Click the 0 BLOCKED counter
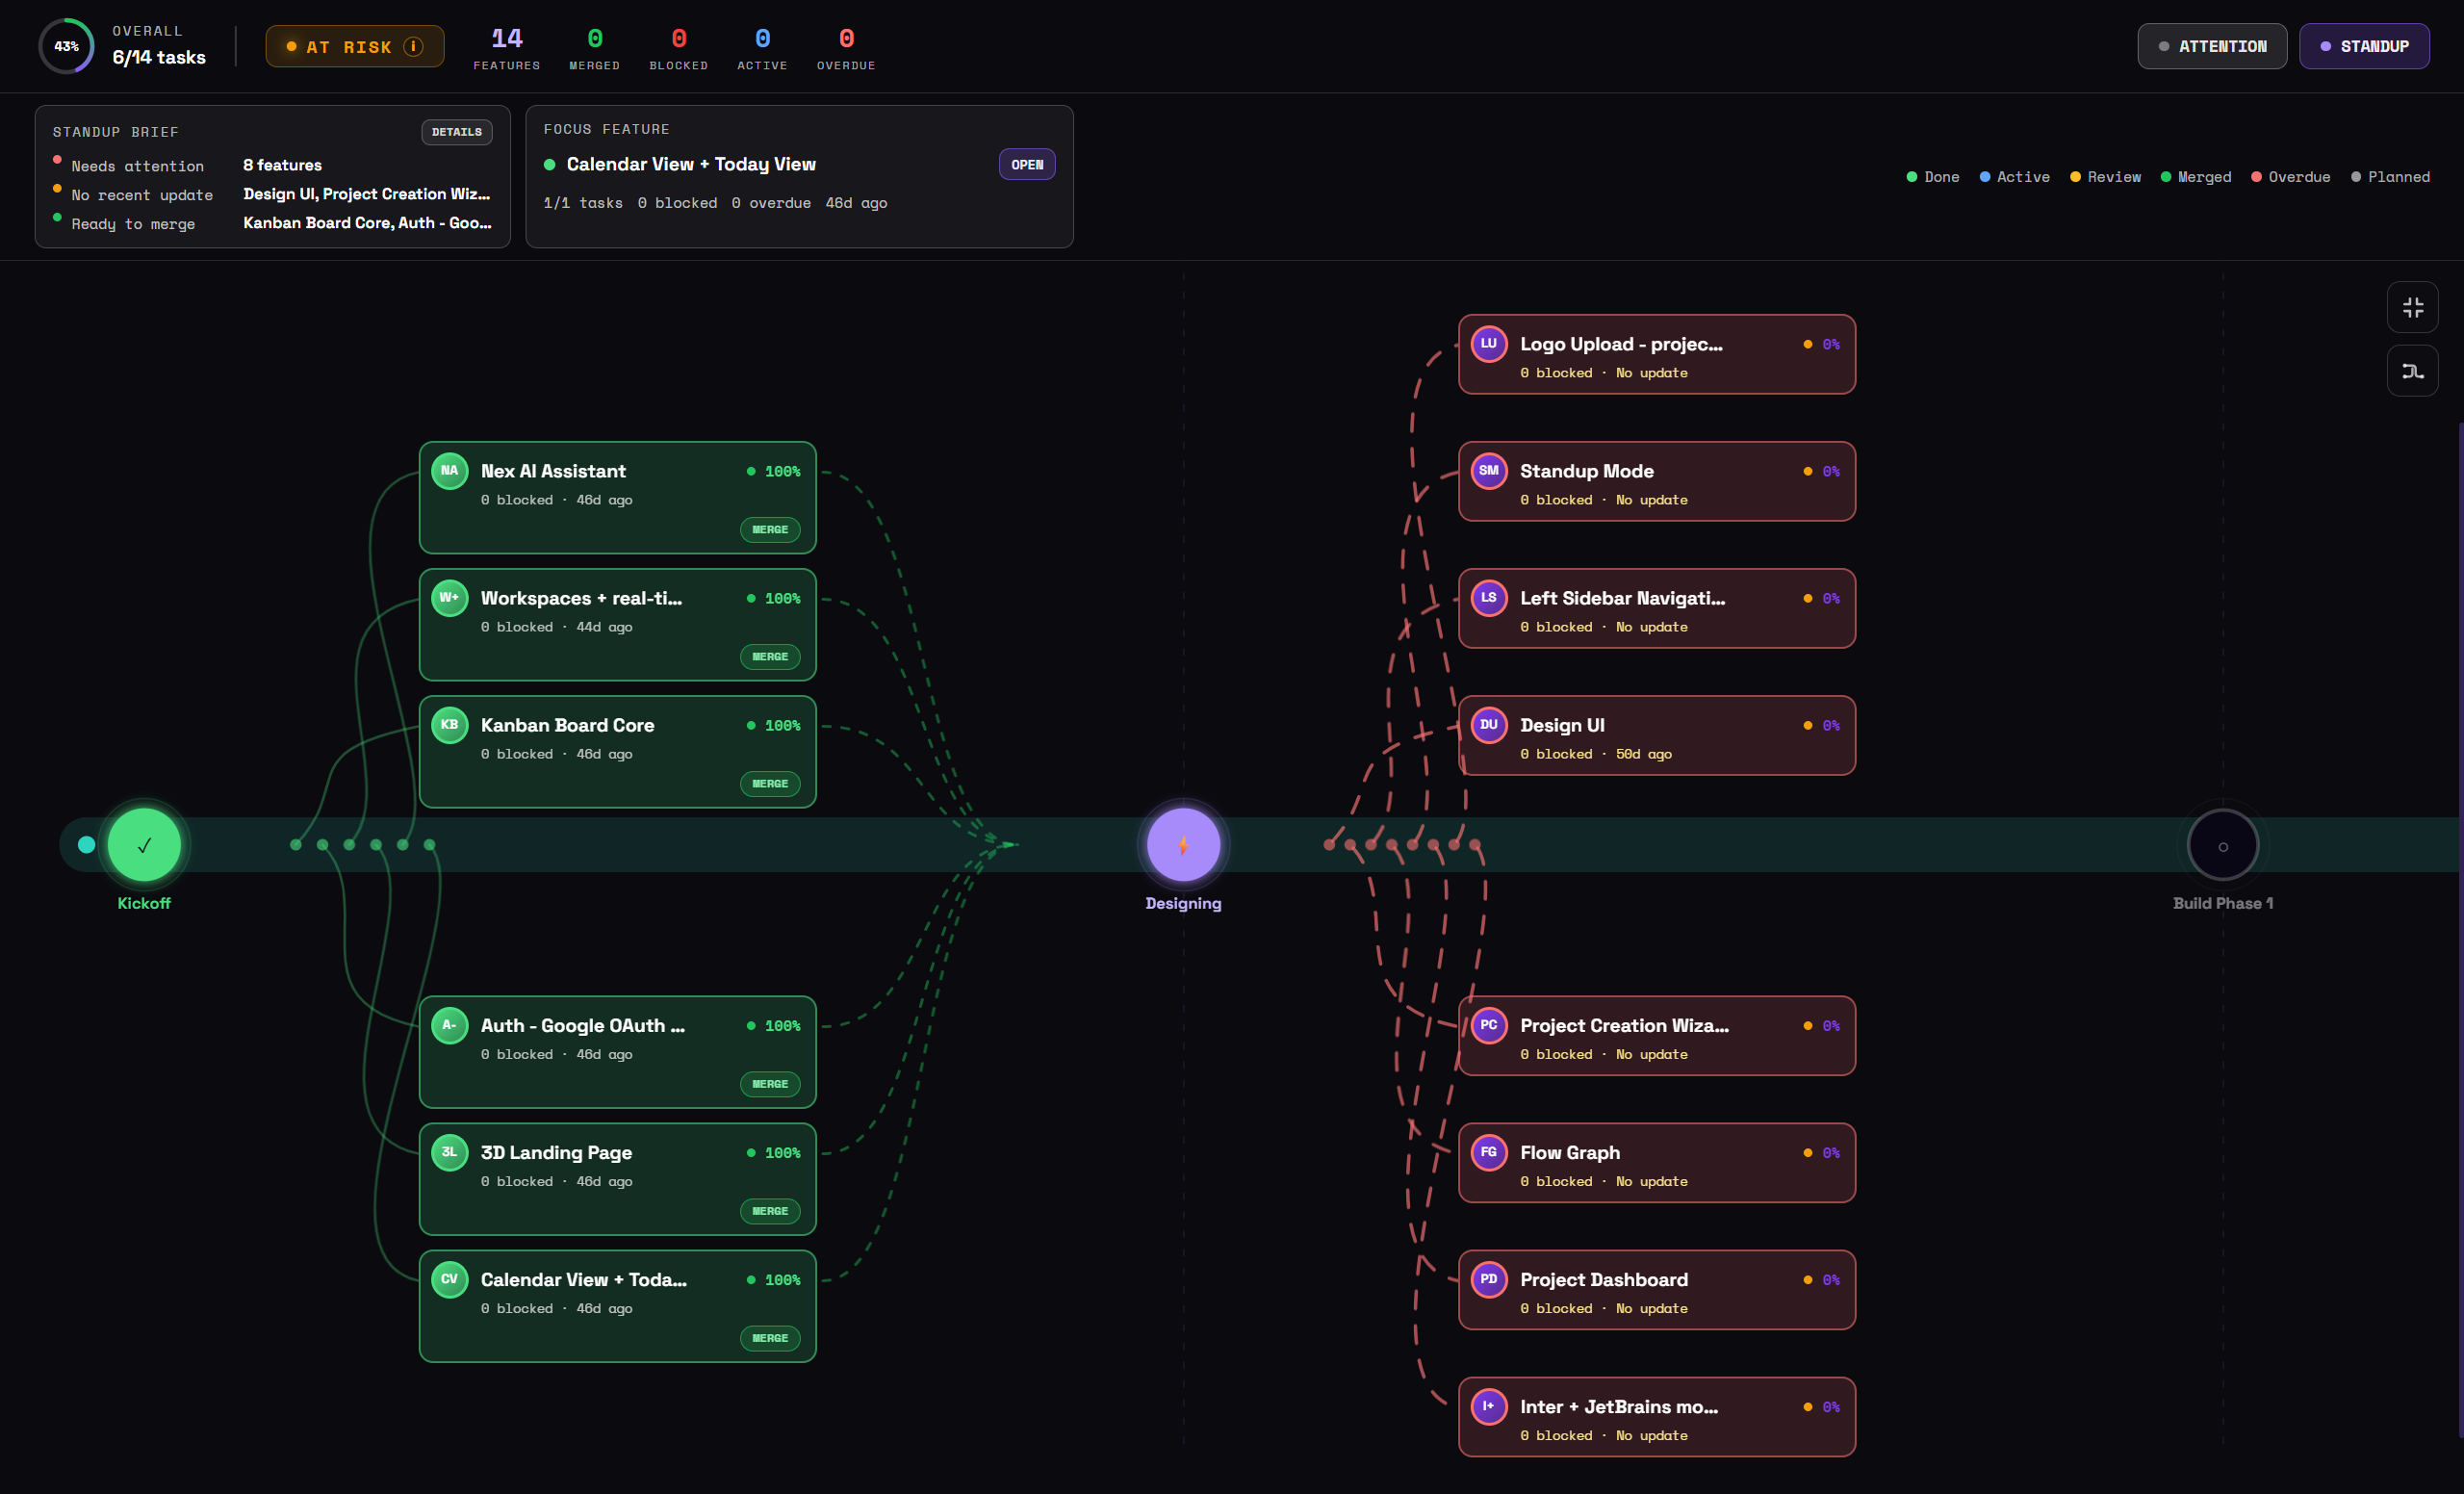The image size is (2464, 1494). [x=679, y=48]
